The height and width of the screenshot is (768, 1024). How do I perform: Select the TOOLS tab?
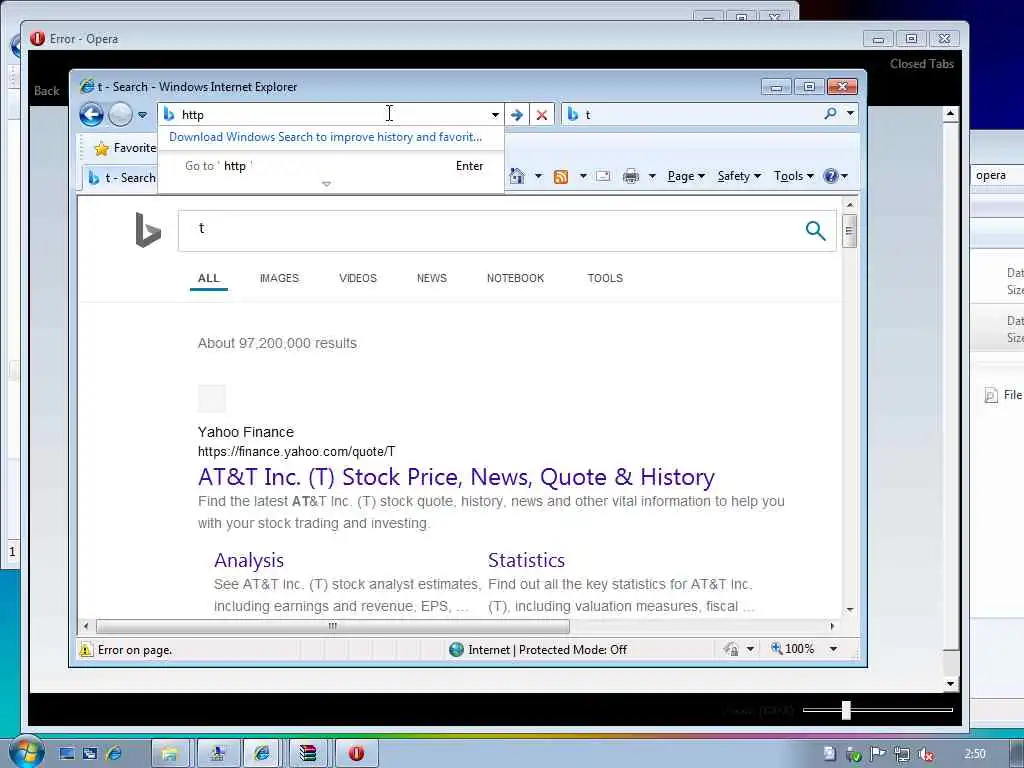pos(605,278)
